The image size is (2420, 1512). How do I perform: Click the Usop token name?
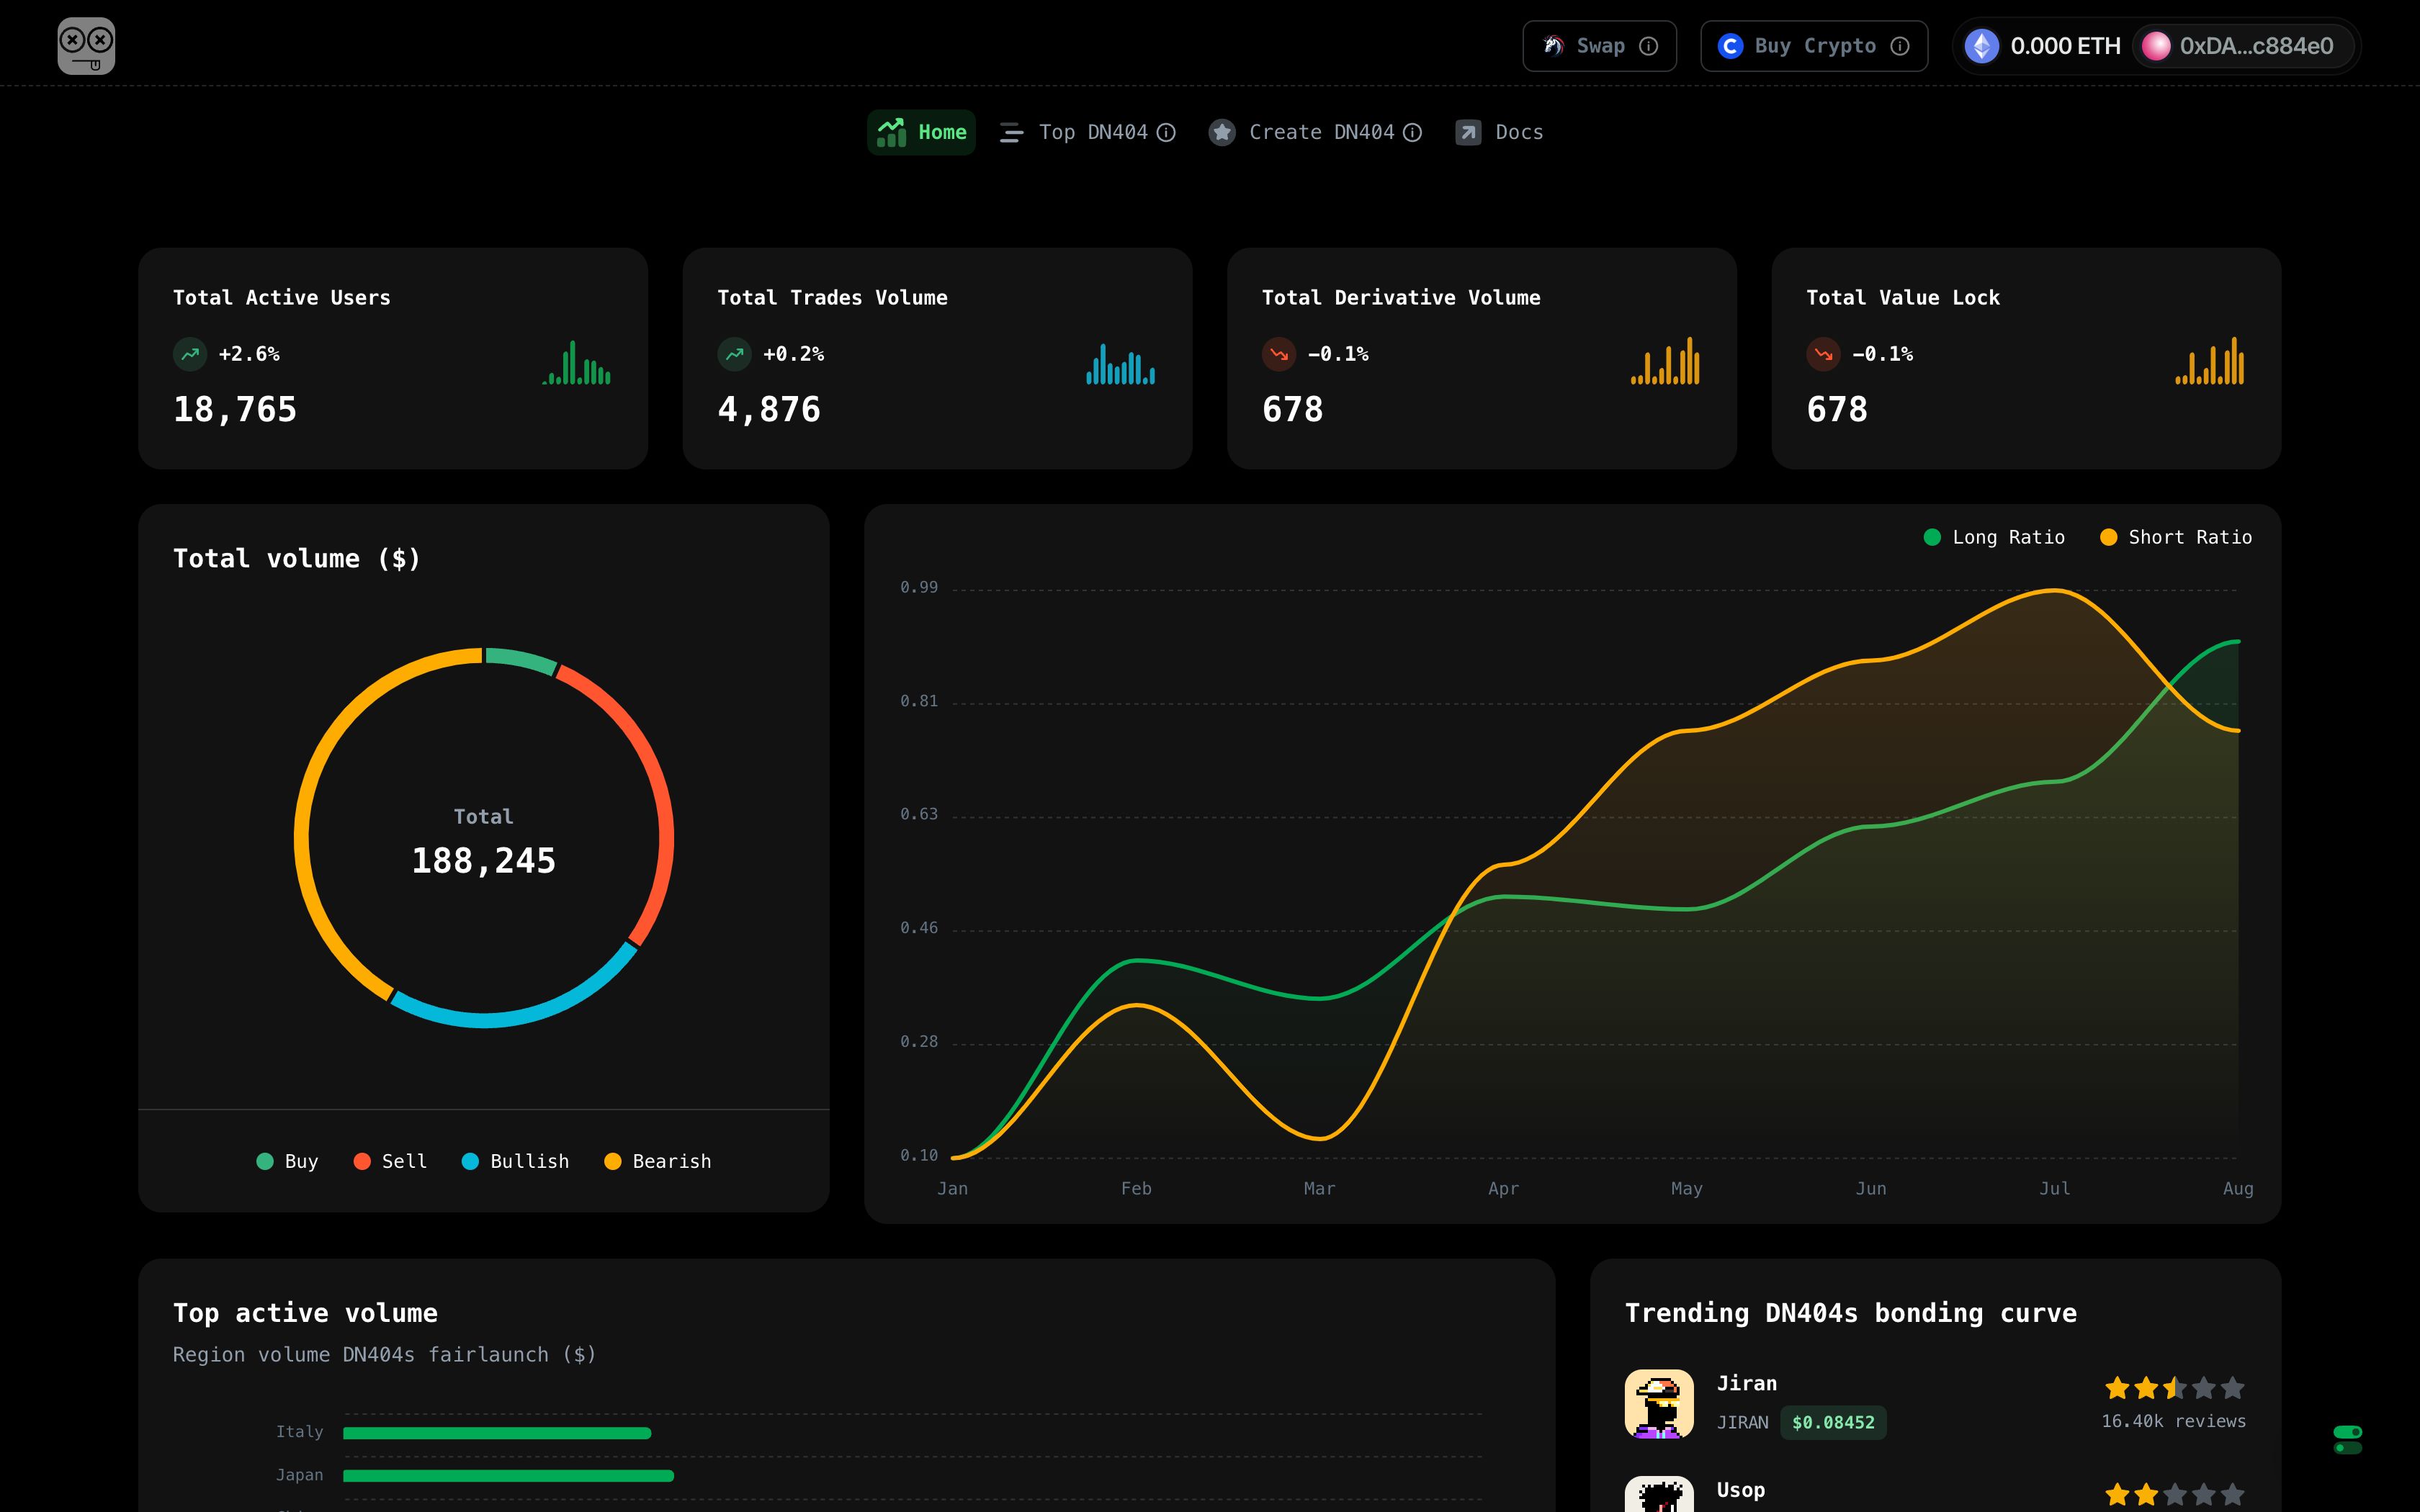(1740, 1490)
